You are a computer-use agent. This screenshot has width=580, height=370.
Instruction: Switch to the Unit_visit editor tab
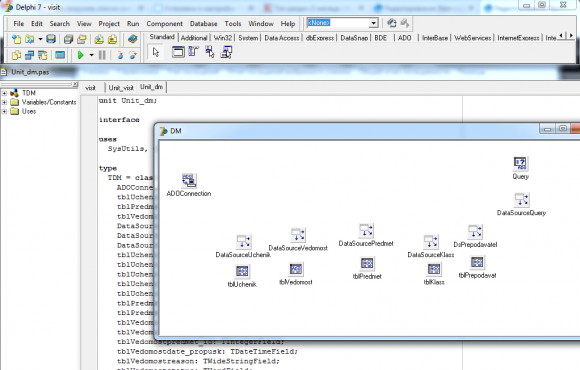121,88
